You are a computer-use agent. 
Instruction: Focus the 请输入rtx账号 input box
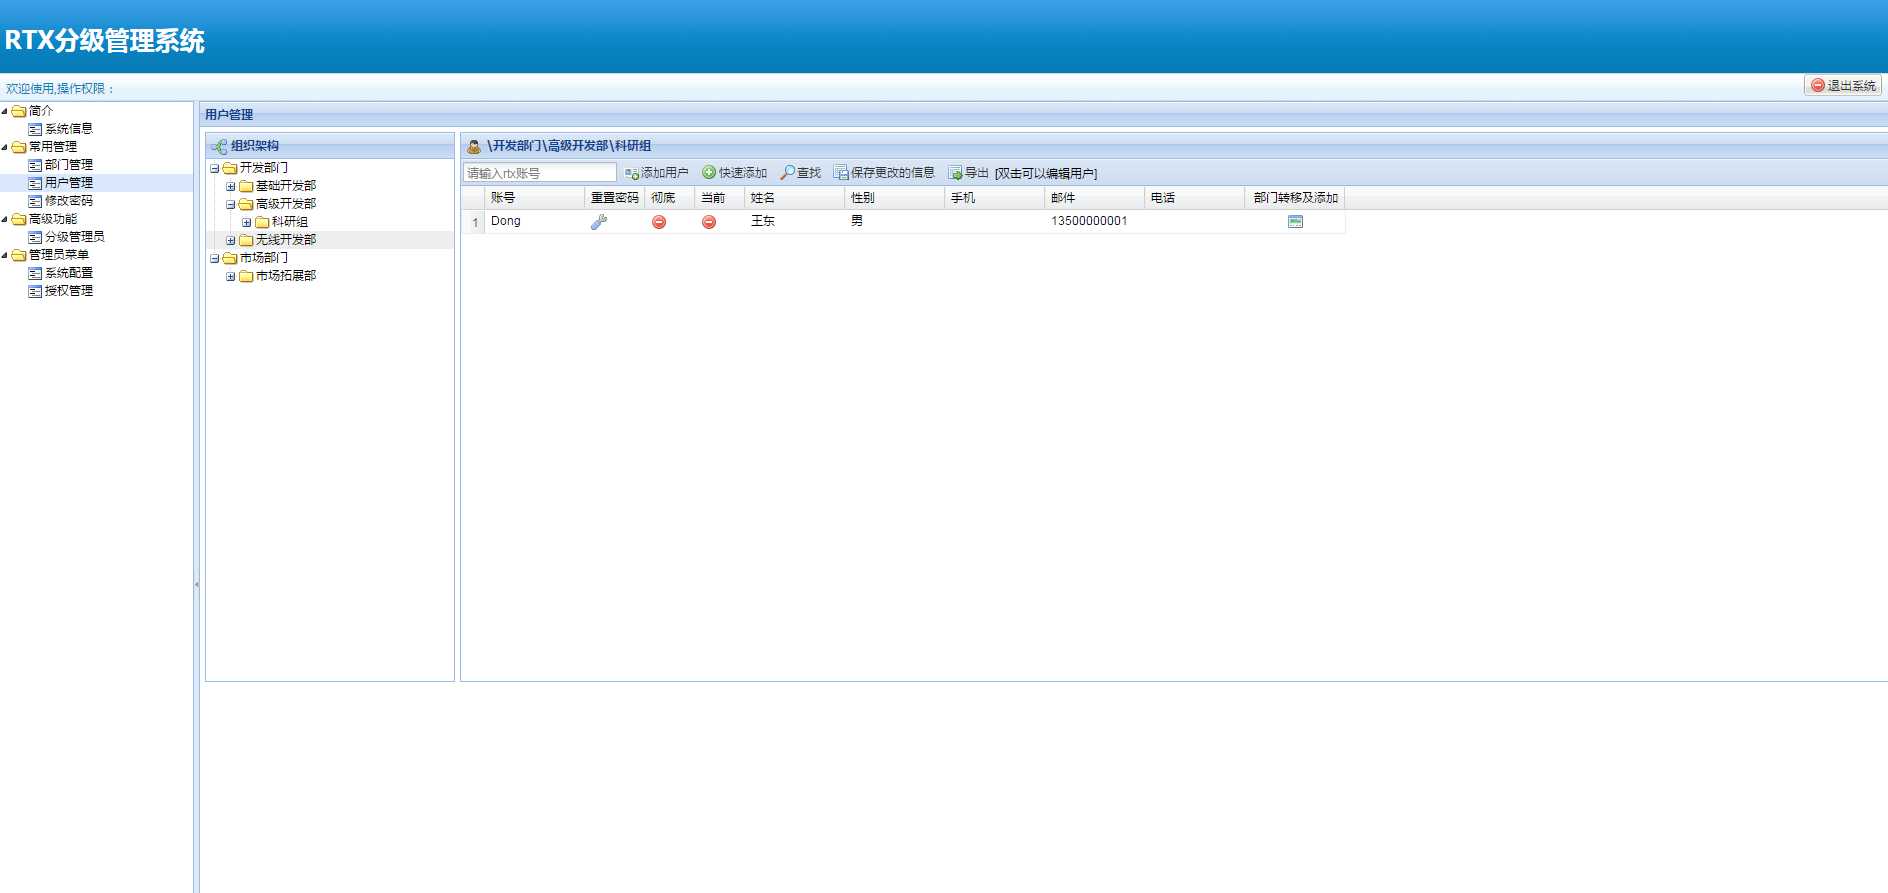point(540,173)
